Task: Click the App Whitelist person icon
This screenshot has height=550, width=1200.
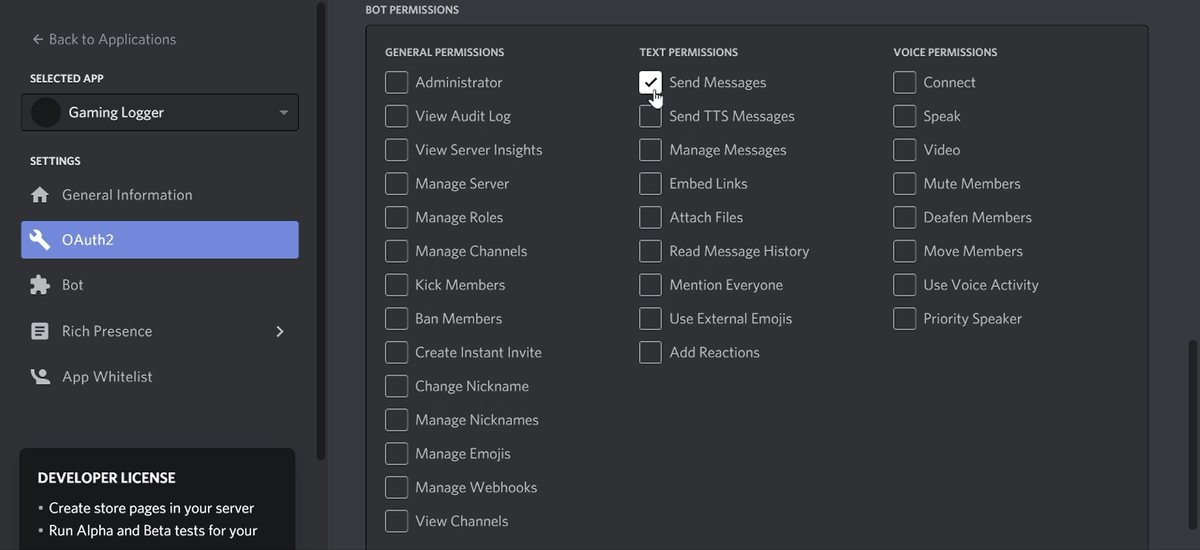Action: pos(40,377)
